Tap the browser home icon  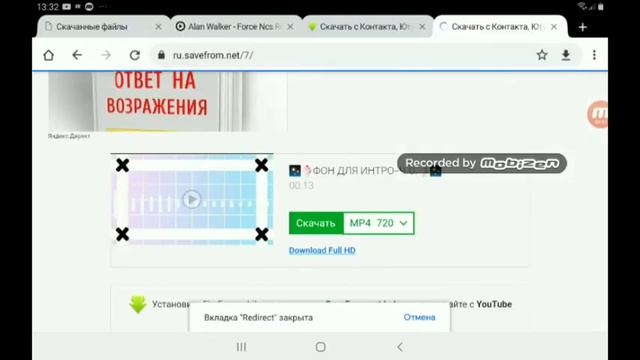pos(49,55)
